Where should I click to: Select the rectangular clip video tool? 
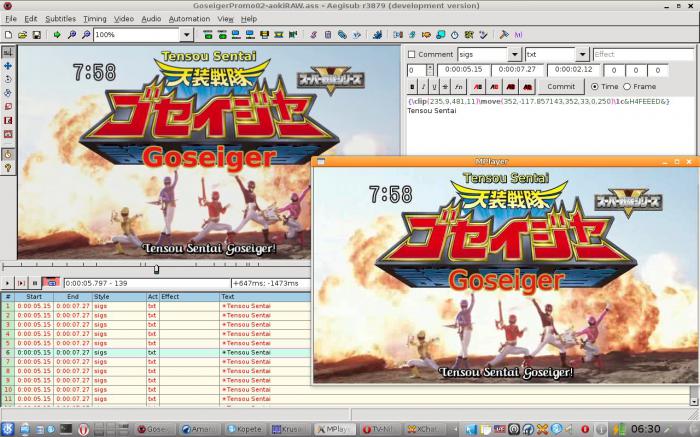click(x=8, y=121)
